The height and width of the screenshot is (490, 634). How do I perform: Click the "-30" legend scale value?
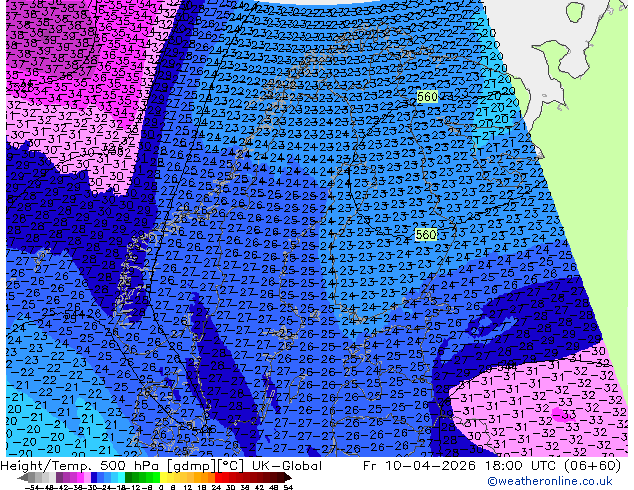point(90,488)
